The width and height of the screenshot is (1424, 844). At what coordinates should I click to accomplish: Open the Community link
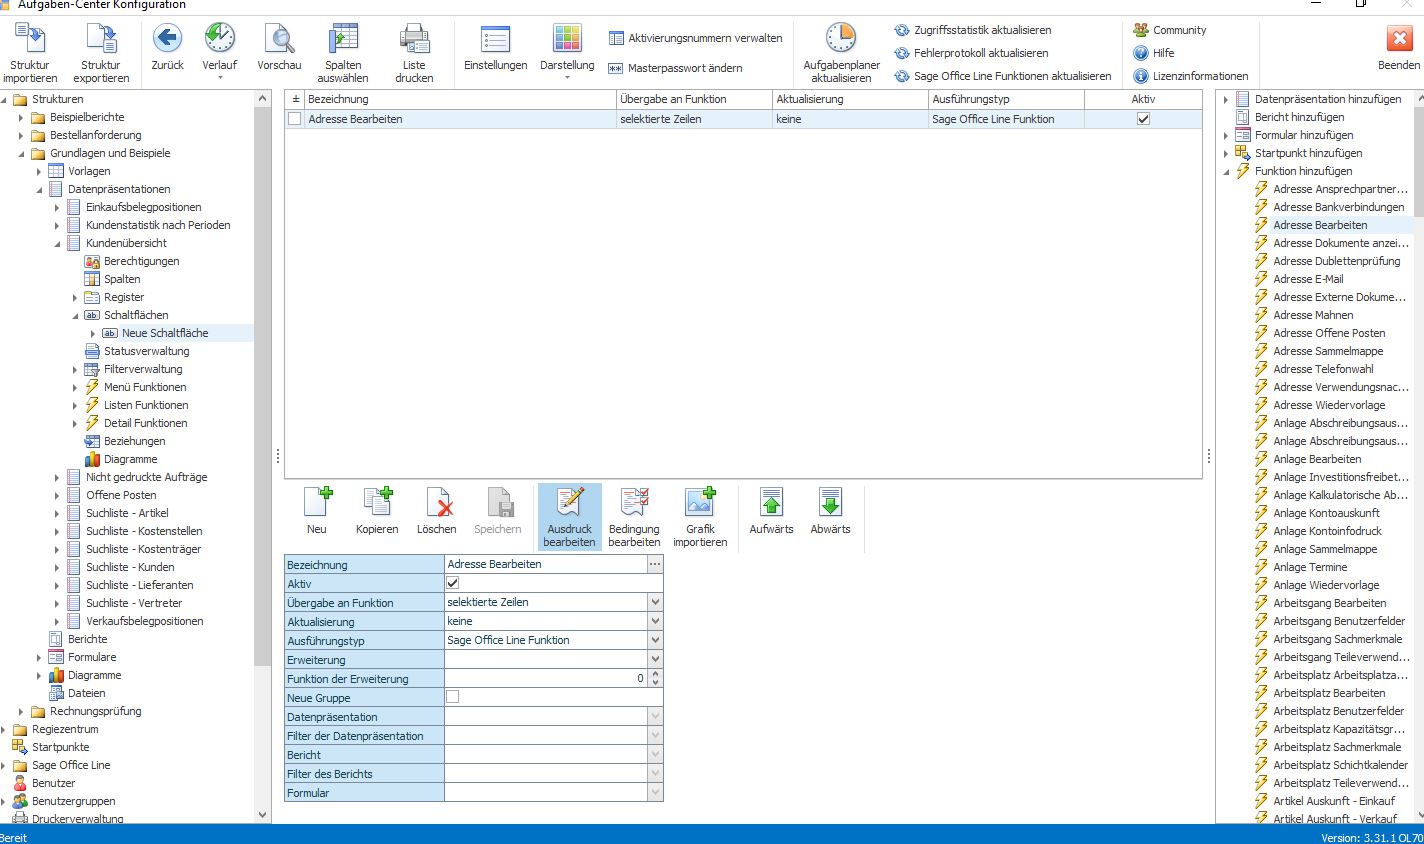click(x=1169, y=30)
